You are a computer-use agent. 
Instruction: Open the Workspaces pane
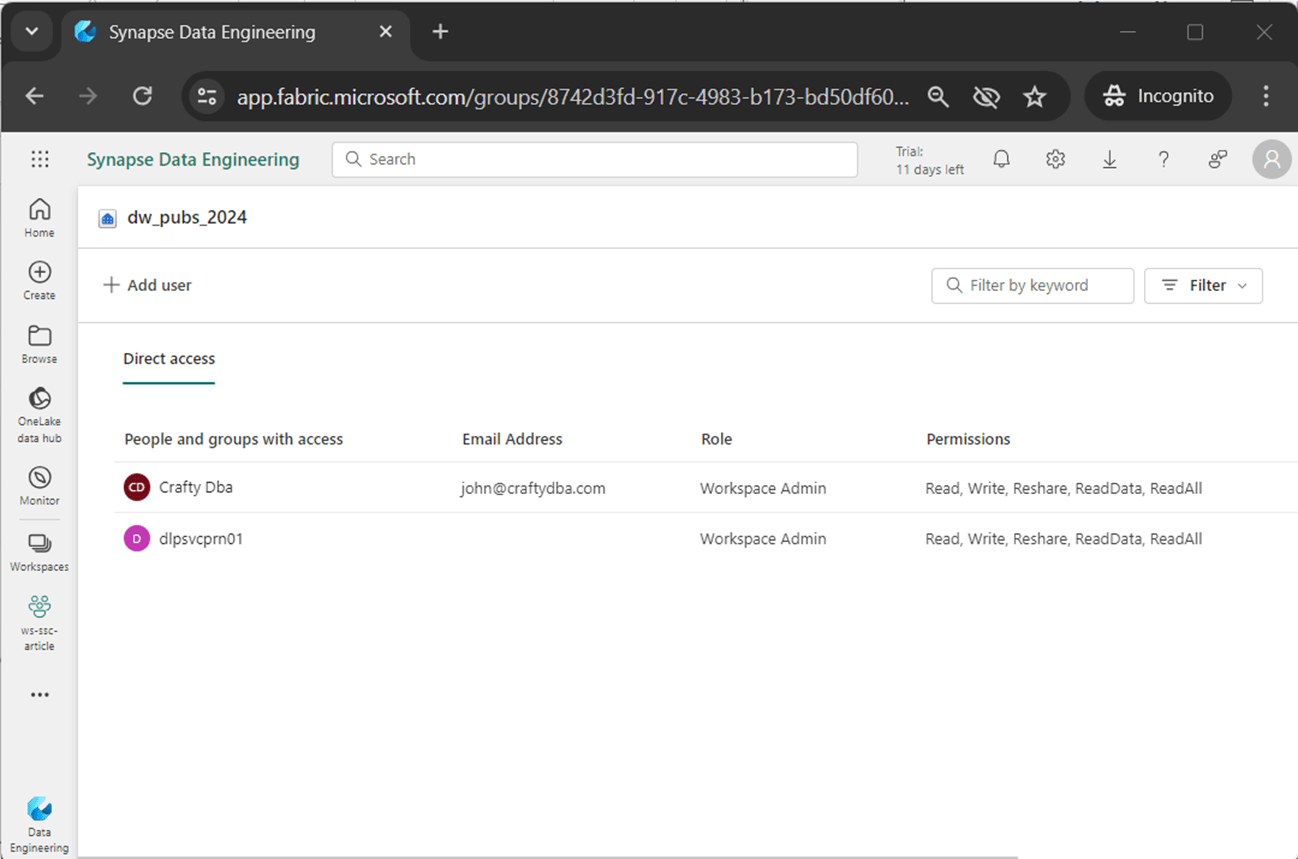[40, 552]
